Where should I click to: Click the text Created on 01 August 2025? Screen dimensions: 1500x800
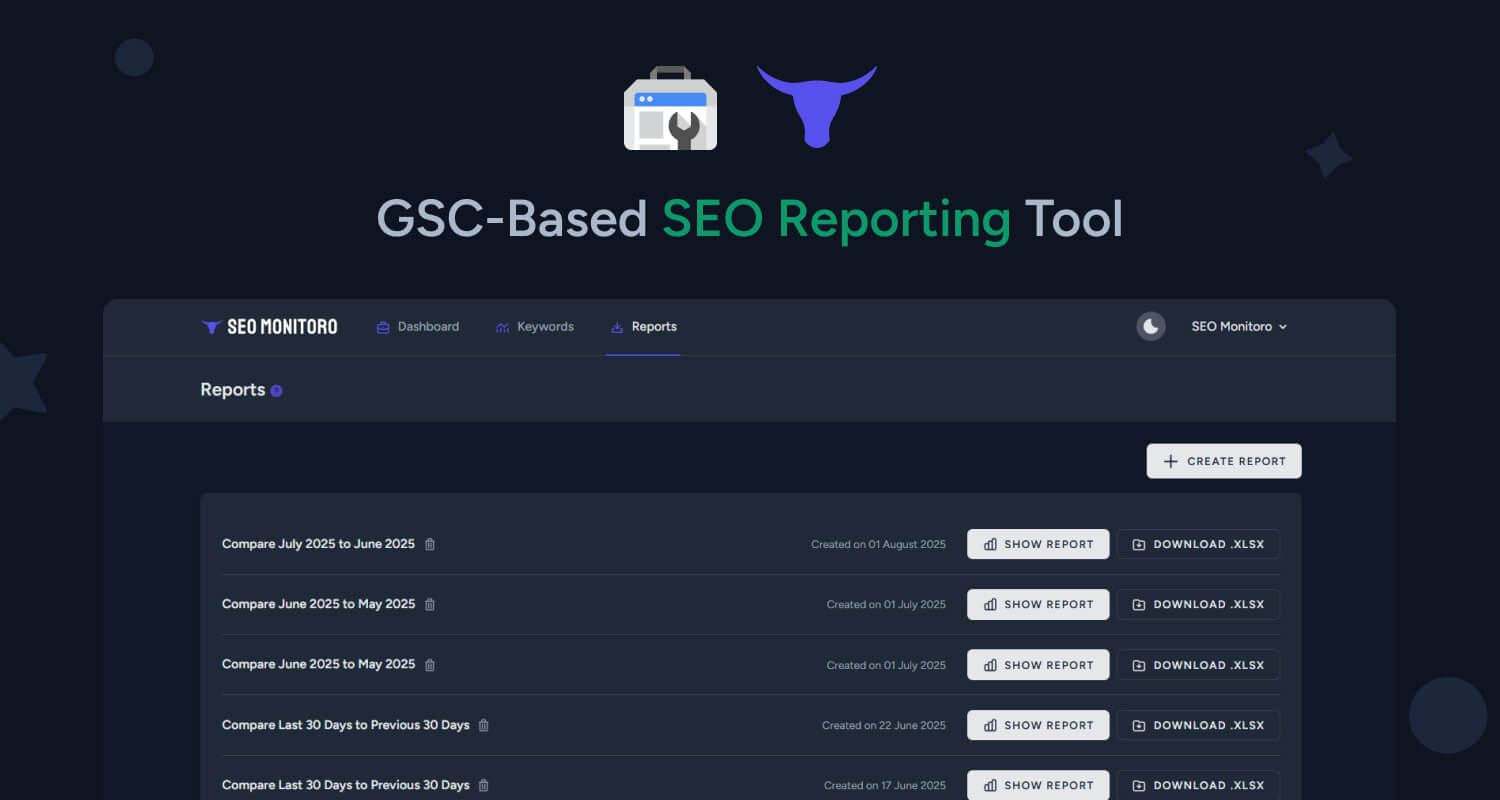coord(878,544)
